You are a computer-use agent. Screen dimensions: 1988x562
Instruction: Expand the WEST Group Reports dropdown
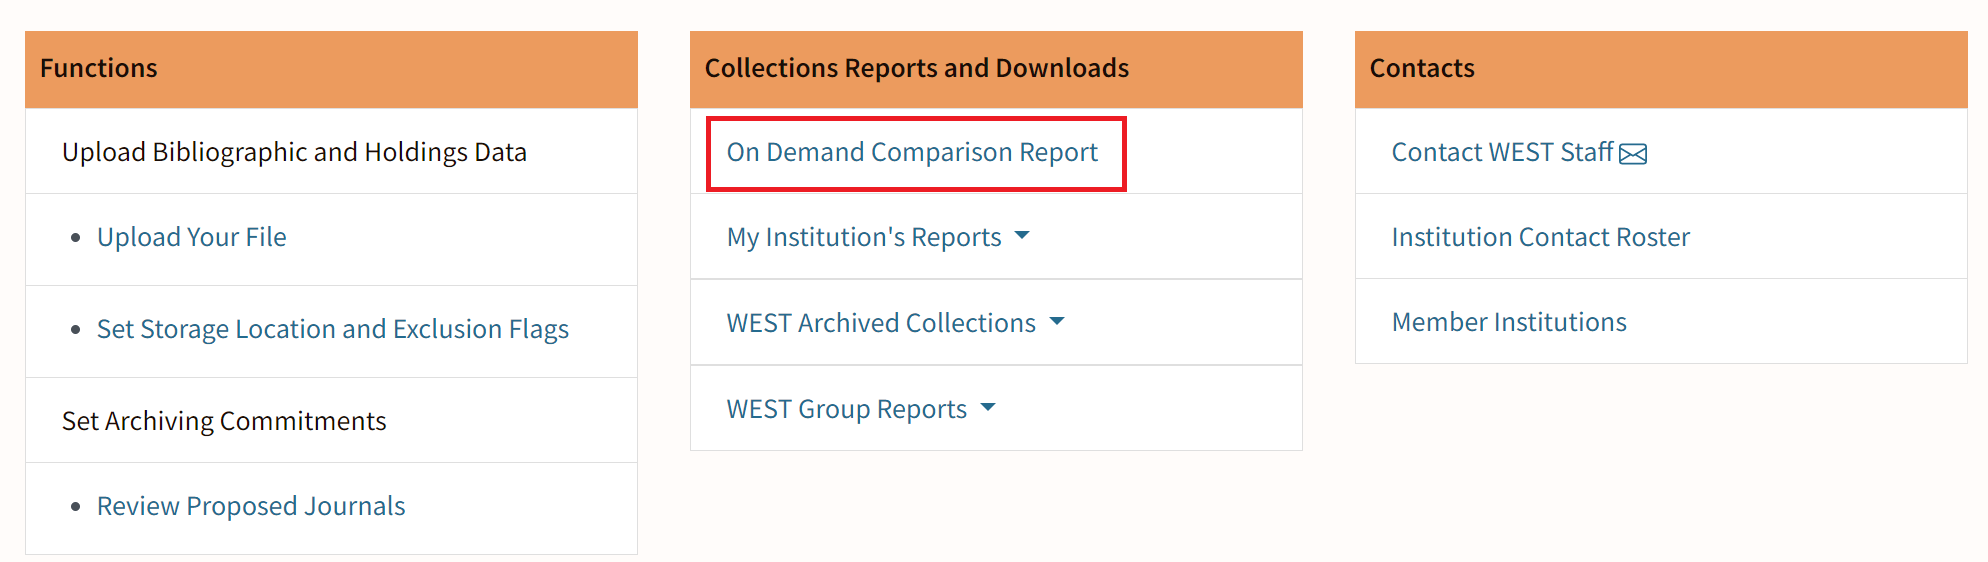pos(861,409)
